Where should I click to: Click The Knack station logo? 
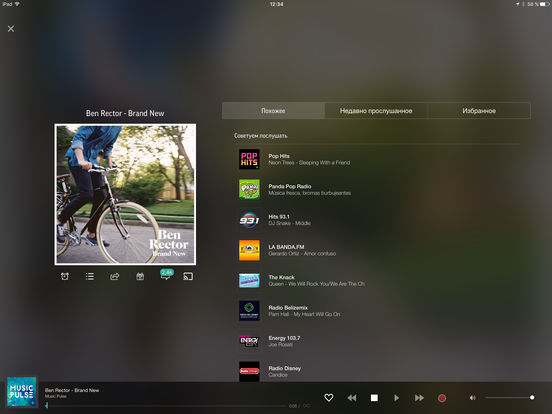[249, 281]
